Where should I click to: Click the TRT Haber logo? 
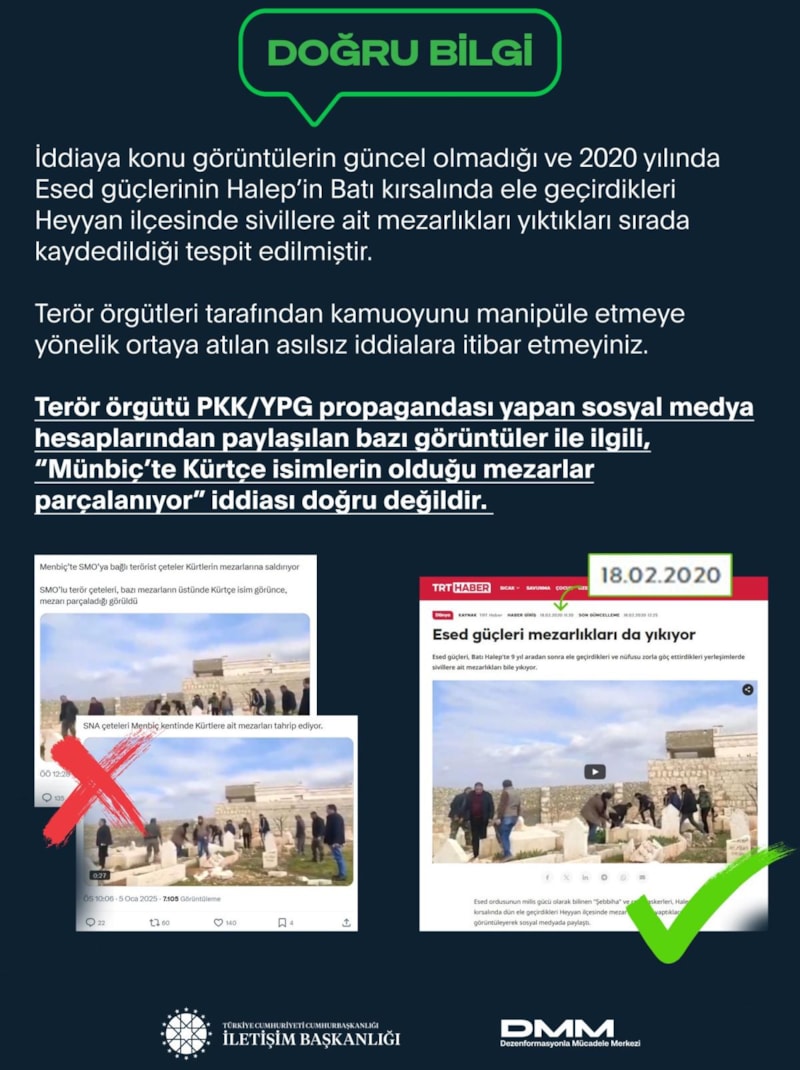[461, 588]
